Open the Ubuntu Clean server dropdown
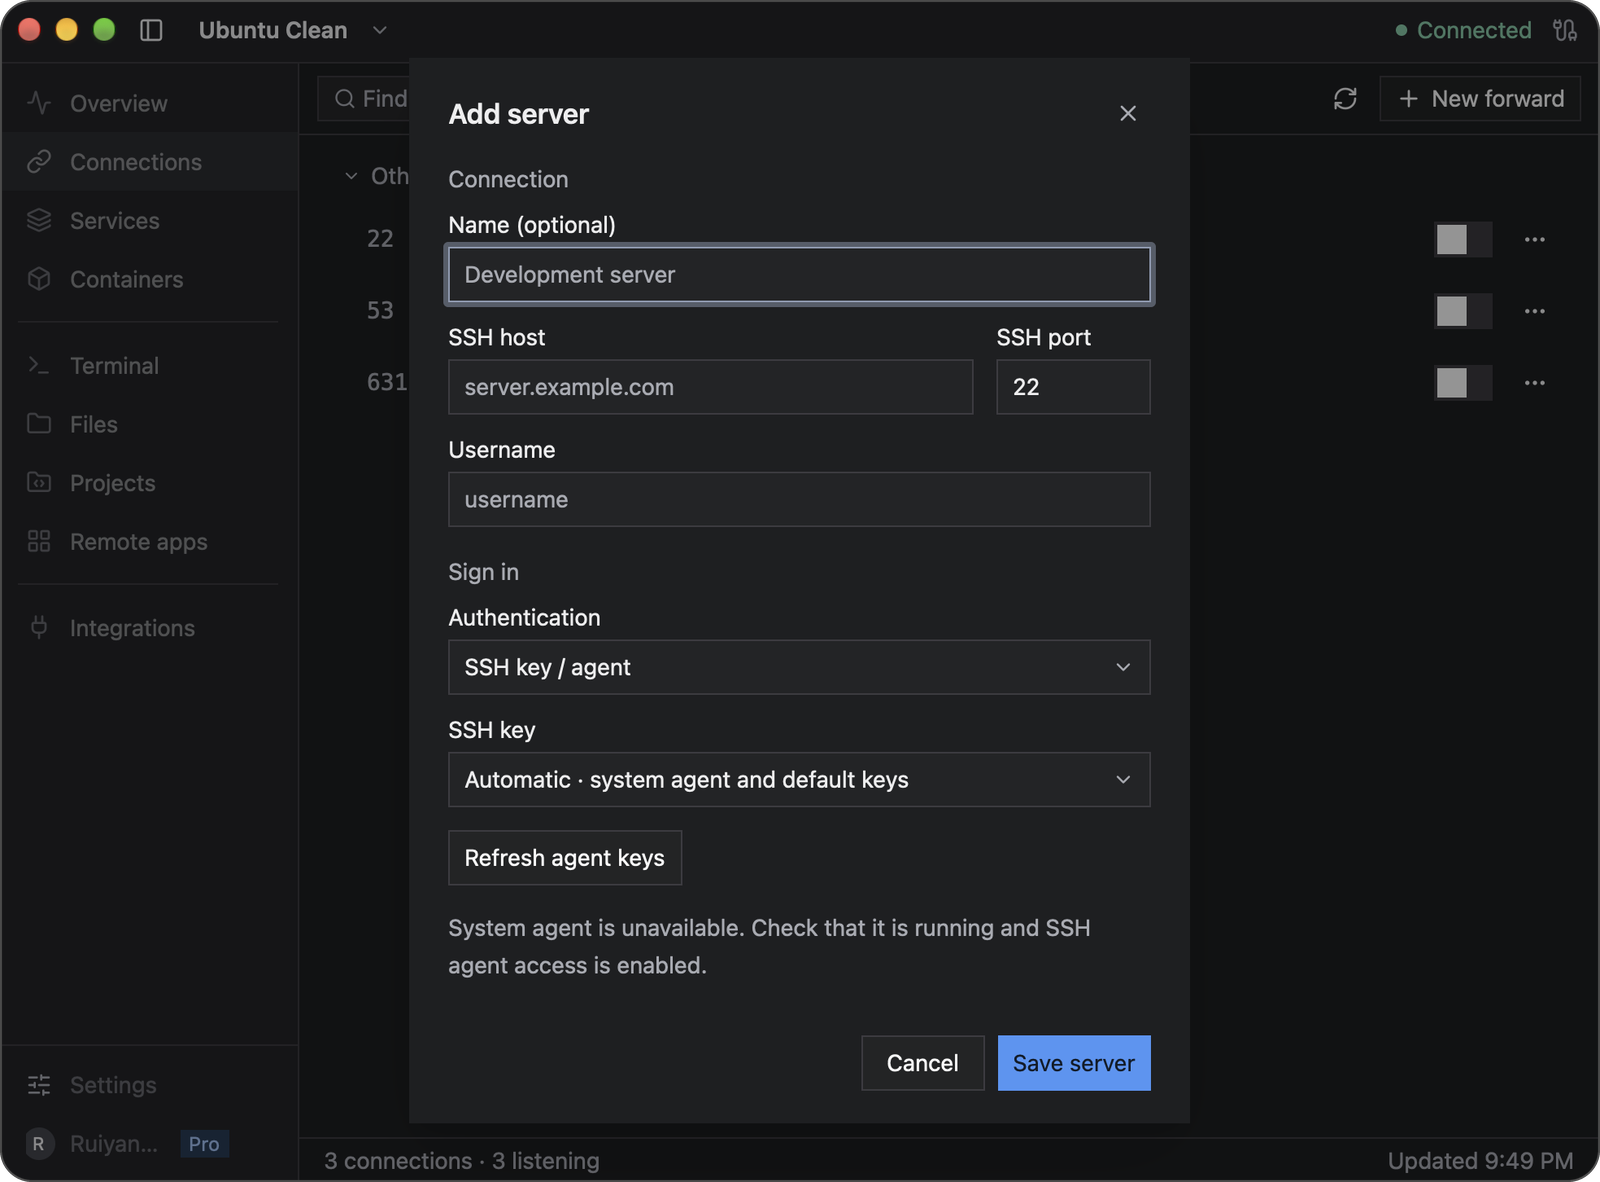Image resolution: width=1600 pixels, height=1182 pixels. click(x=293, y=30)
